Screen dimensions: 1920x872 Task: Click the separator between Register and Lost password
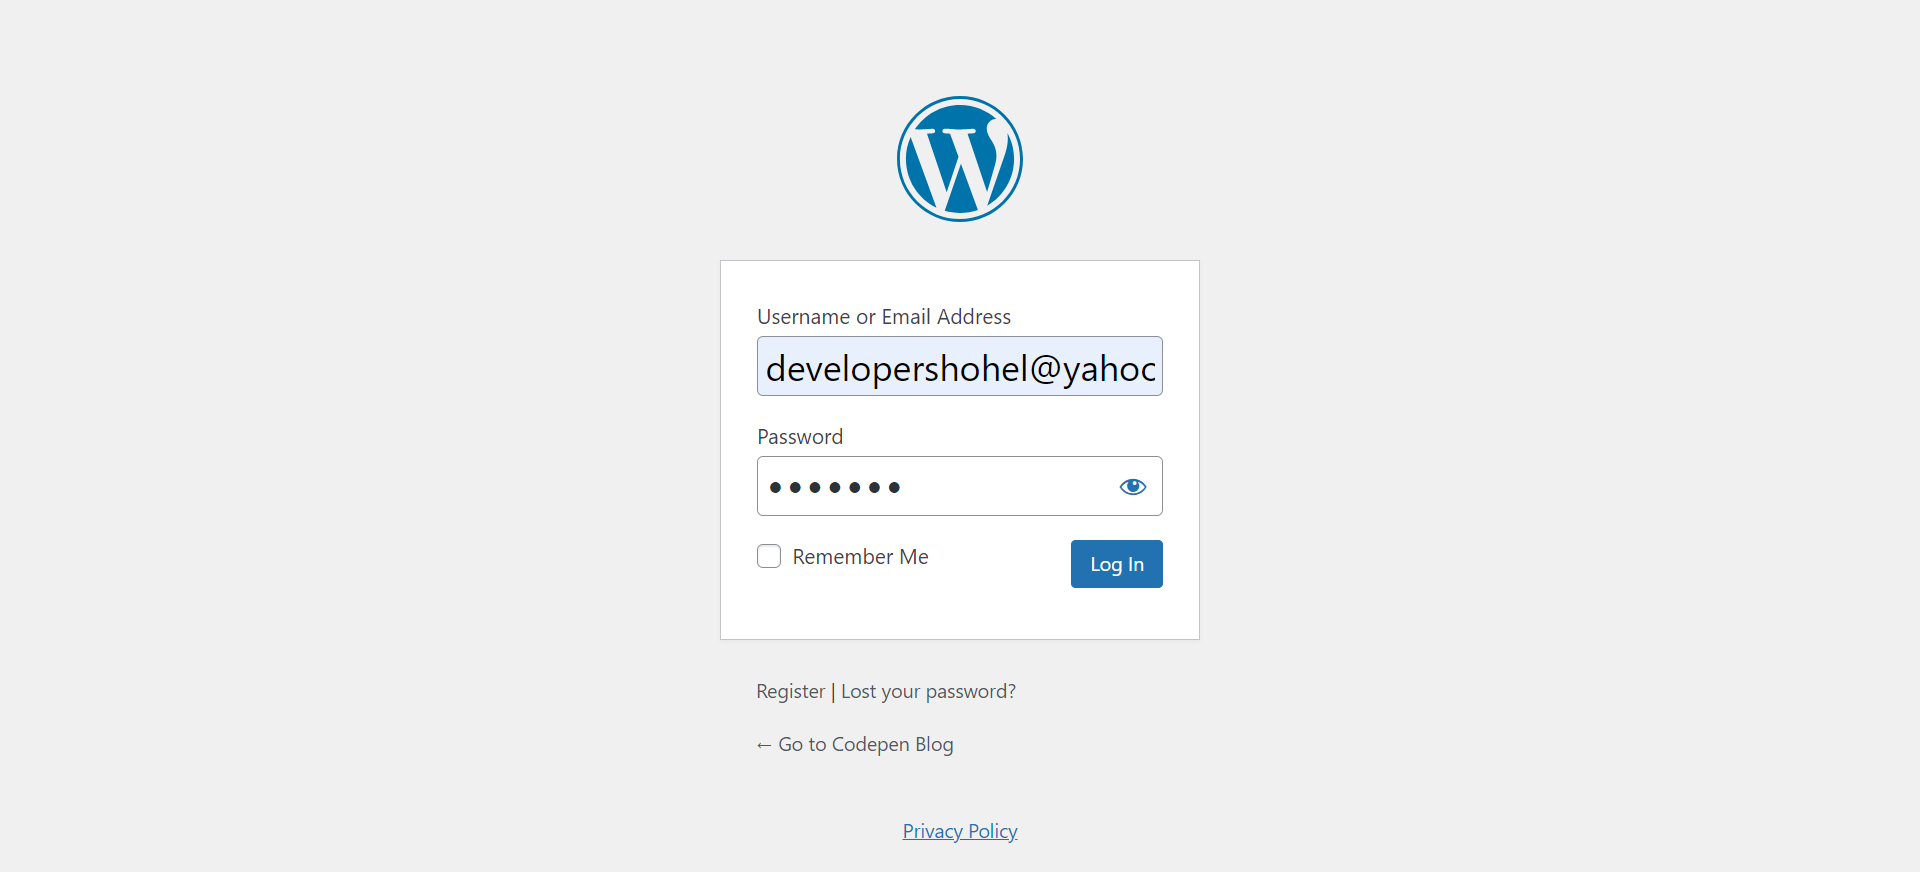tap(833, 692)
